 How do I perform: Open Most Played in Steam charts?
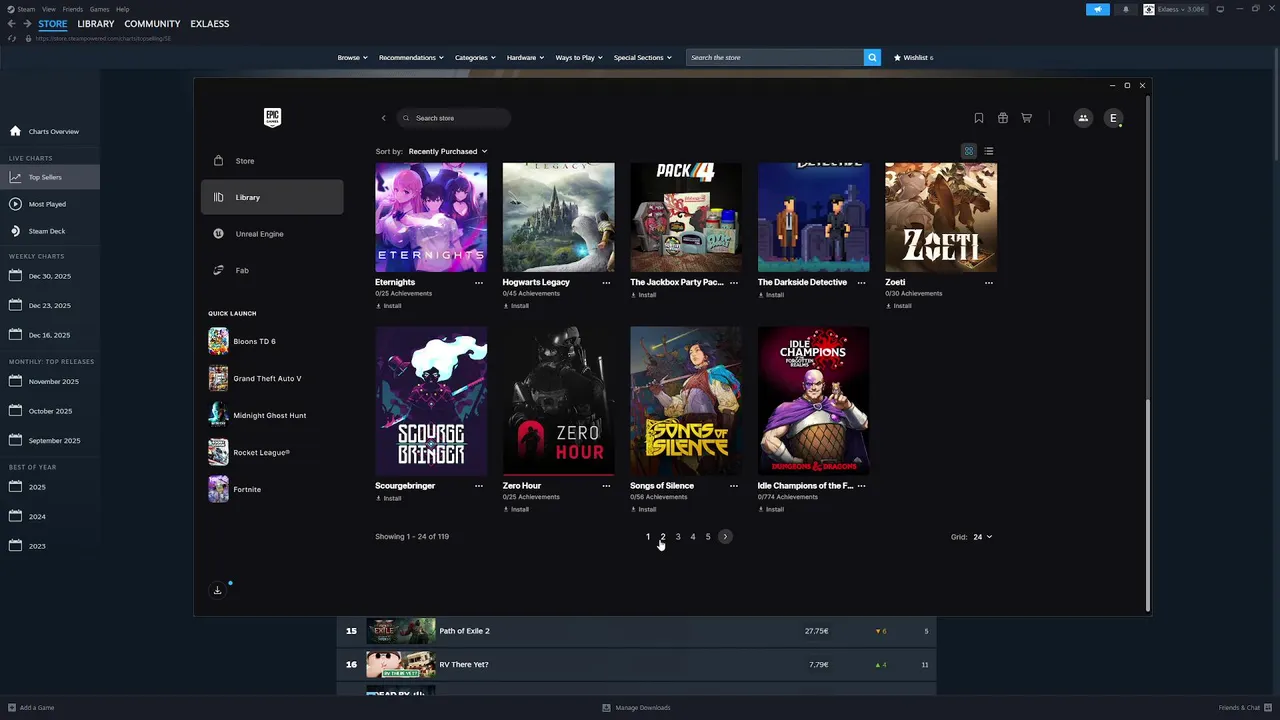pos(50,204)
